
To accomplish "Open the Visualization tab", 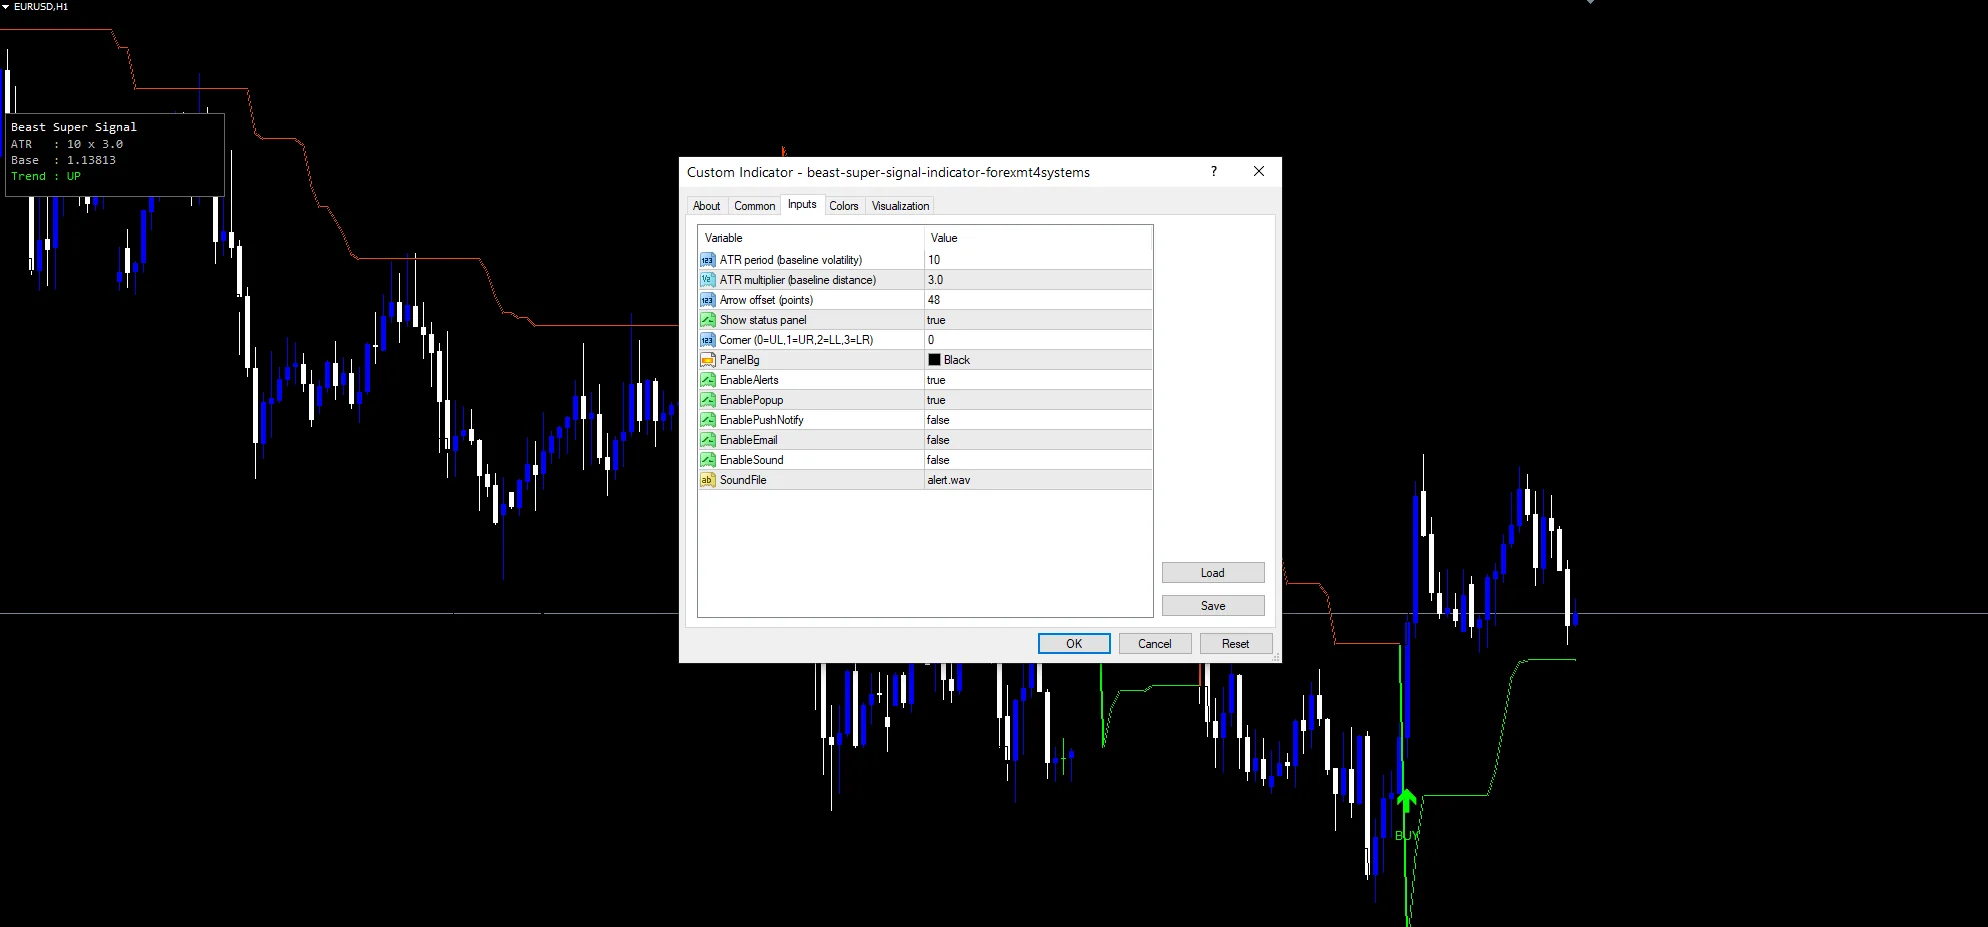I will pyautogui.click(x=900, y=206).
